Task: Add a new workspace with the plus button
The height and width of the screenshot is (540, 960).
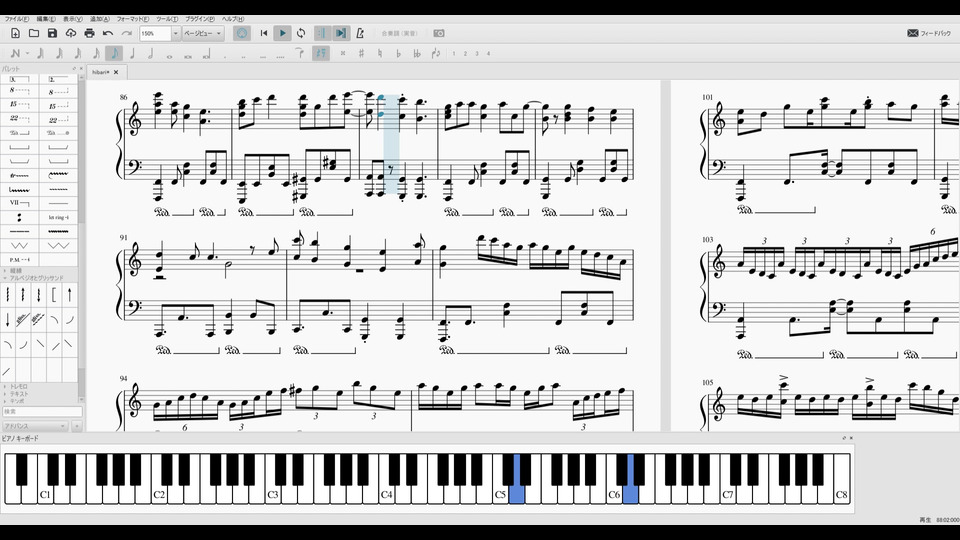Action: click(77, 426)
